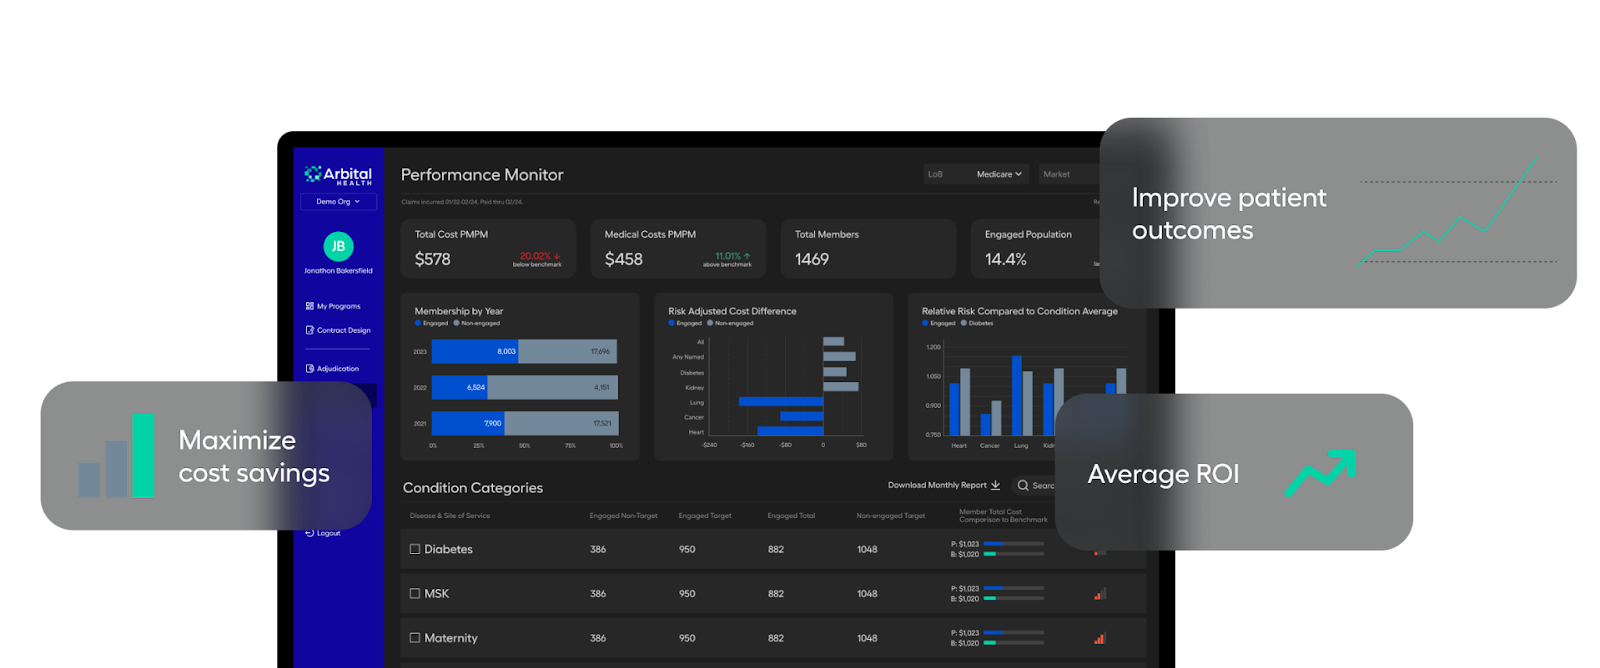
Task: Click the 17,696 non-engaged bar for 2023
Action: click(568, 352)
